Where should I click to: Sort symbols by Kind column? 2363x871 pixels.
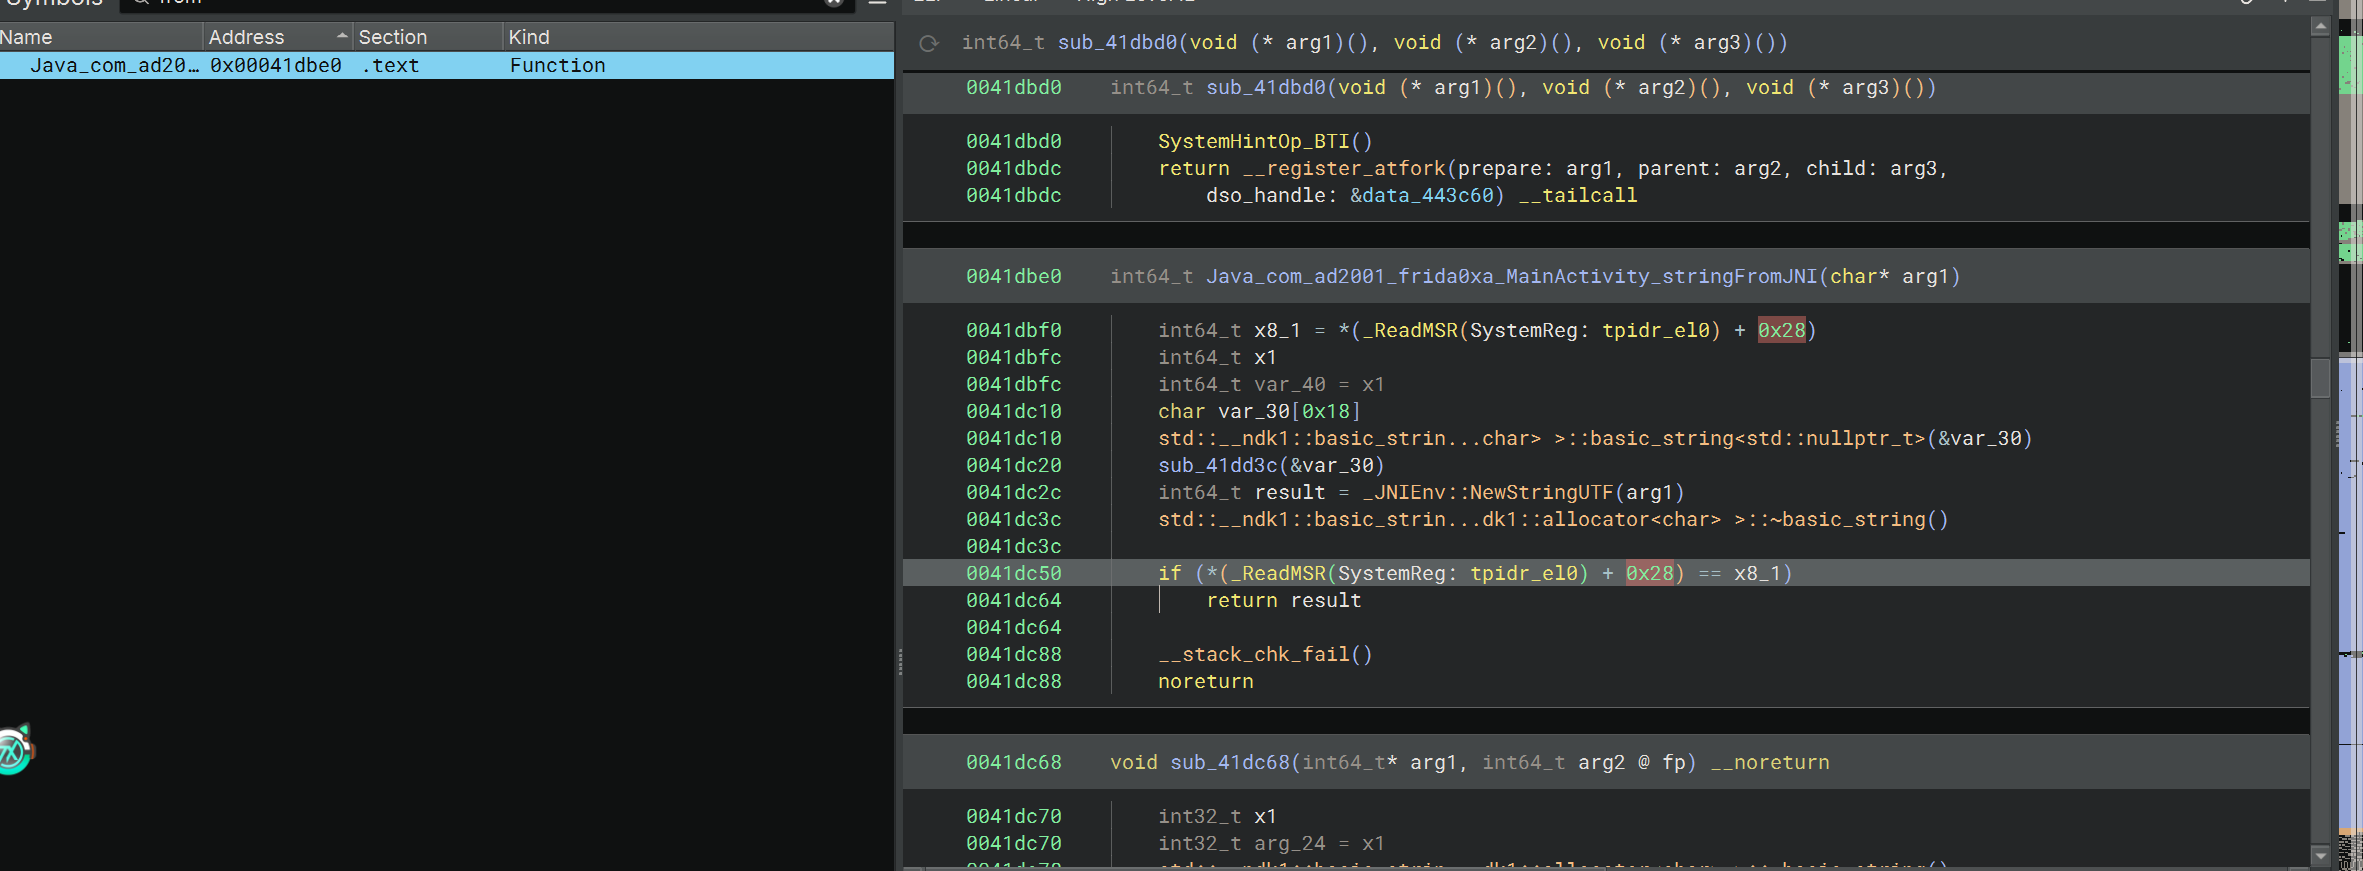(x=529, y=37)
